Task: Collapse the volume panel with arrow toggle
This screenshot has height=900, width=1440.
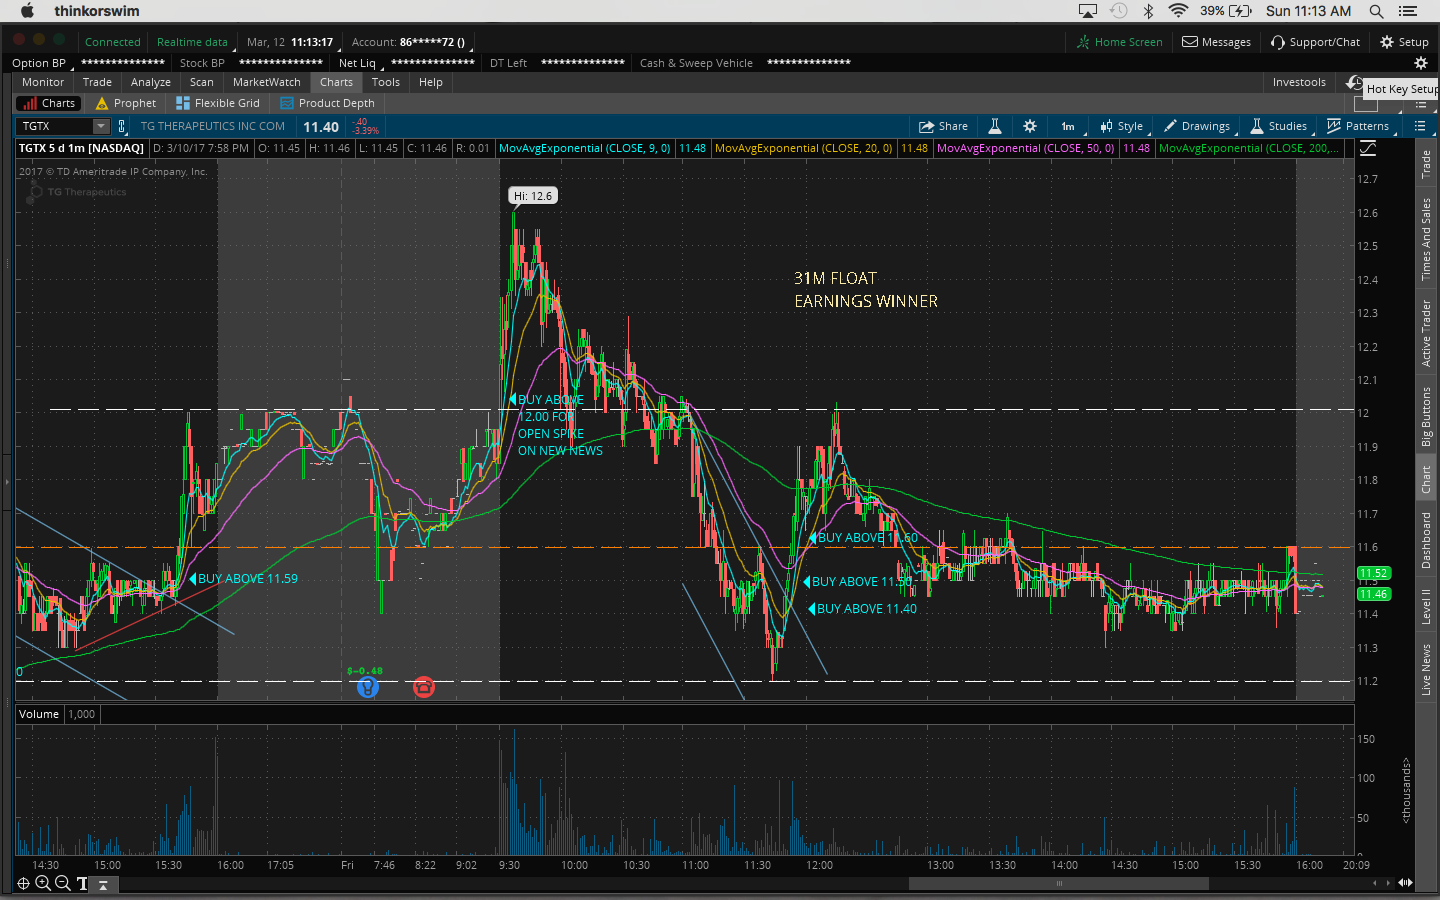Action: 102,884
